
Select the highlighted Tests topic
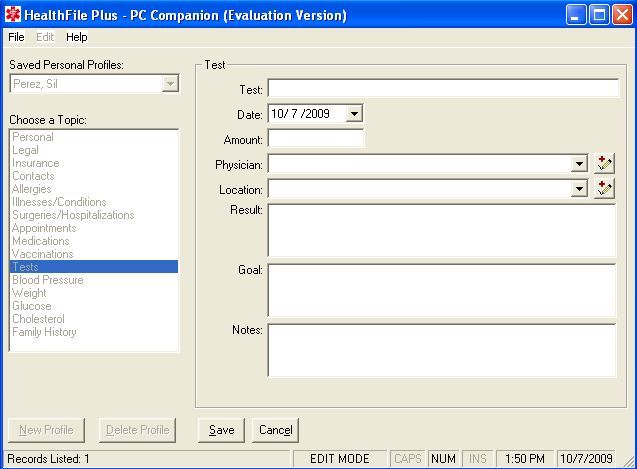pyautogui.click(x=93, y=267)
